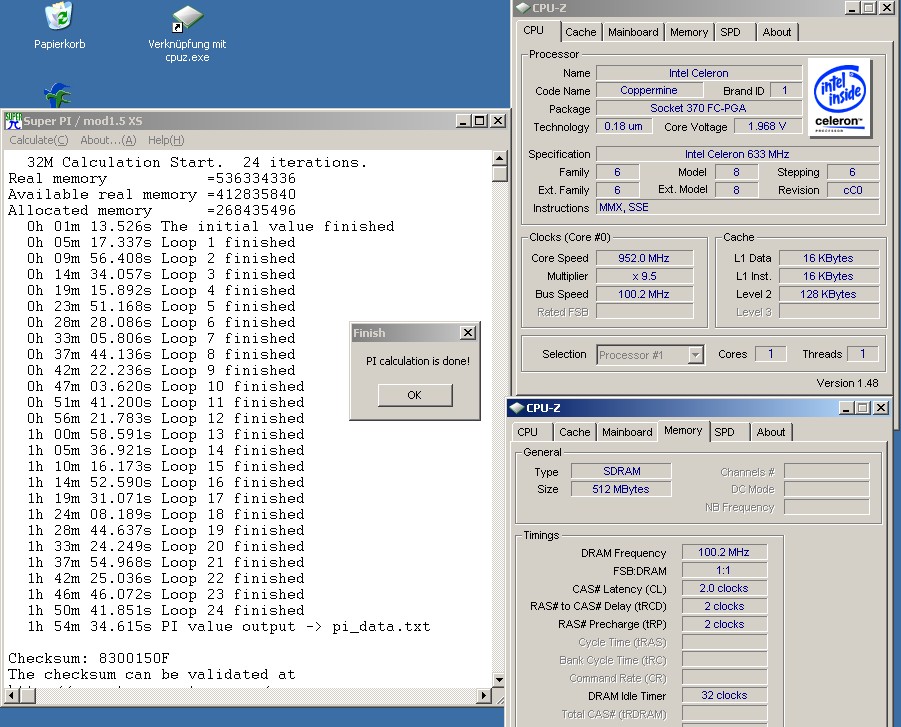The width and height of the screenshot is (901, 727).
Task: Switch to About tab in lower CPU-Z
Action: pos(771,432)
